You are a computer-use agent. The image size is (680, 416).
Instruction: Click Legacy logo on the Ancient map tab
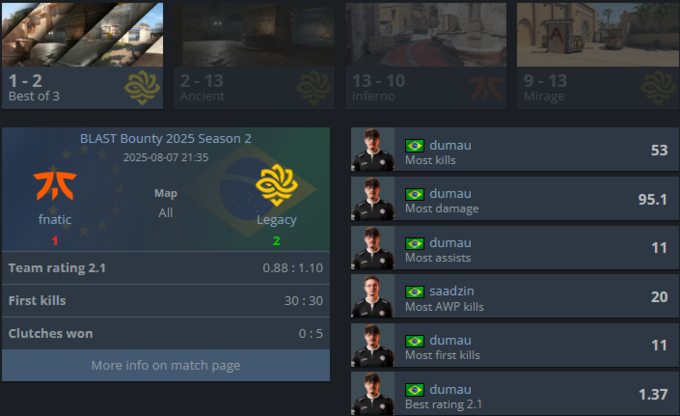[x=314, y=88]
